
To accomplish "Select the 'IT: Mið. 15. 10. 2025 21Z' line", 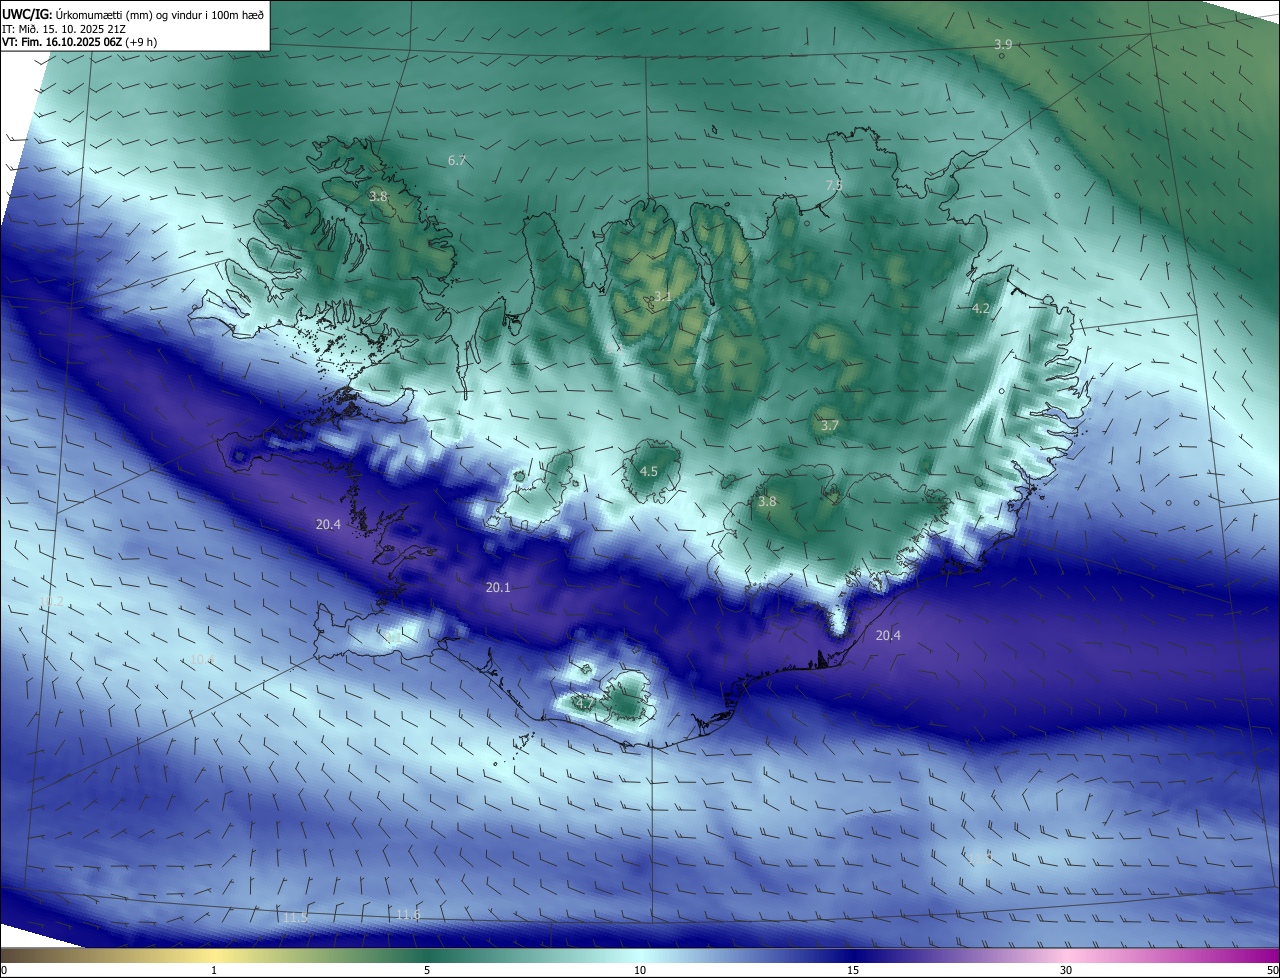I will [x=65, y=29].
